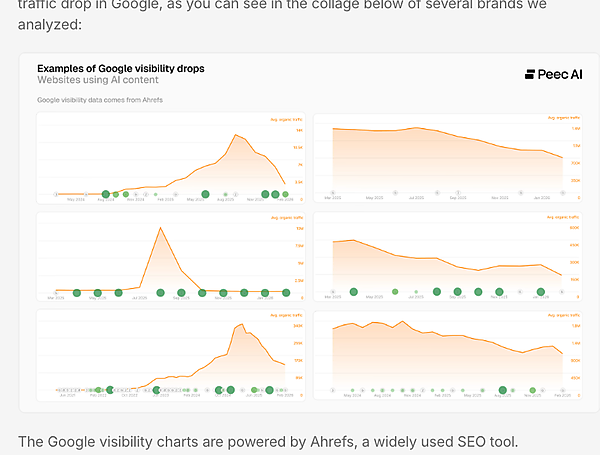
Task: Click the spike peak in middle-left chart
Action: (159, 228)
